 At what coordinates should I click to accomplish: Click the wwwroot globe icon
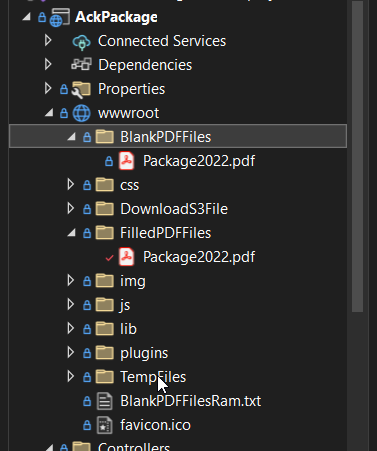(x=82, y=113)
